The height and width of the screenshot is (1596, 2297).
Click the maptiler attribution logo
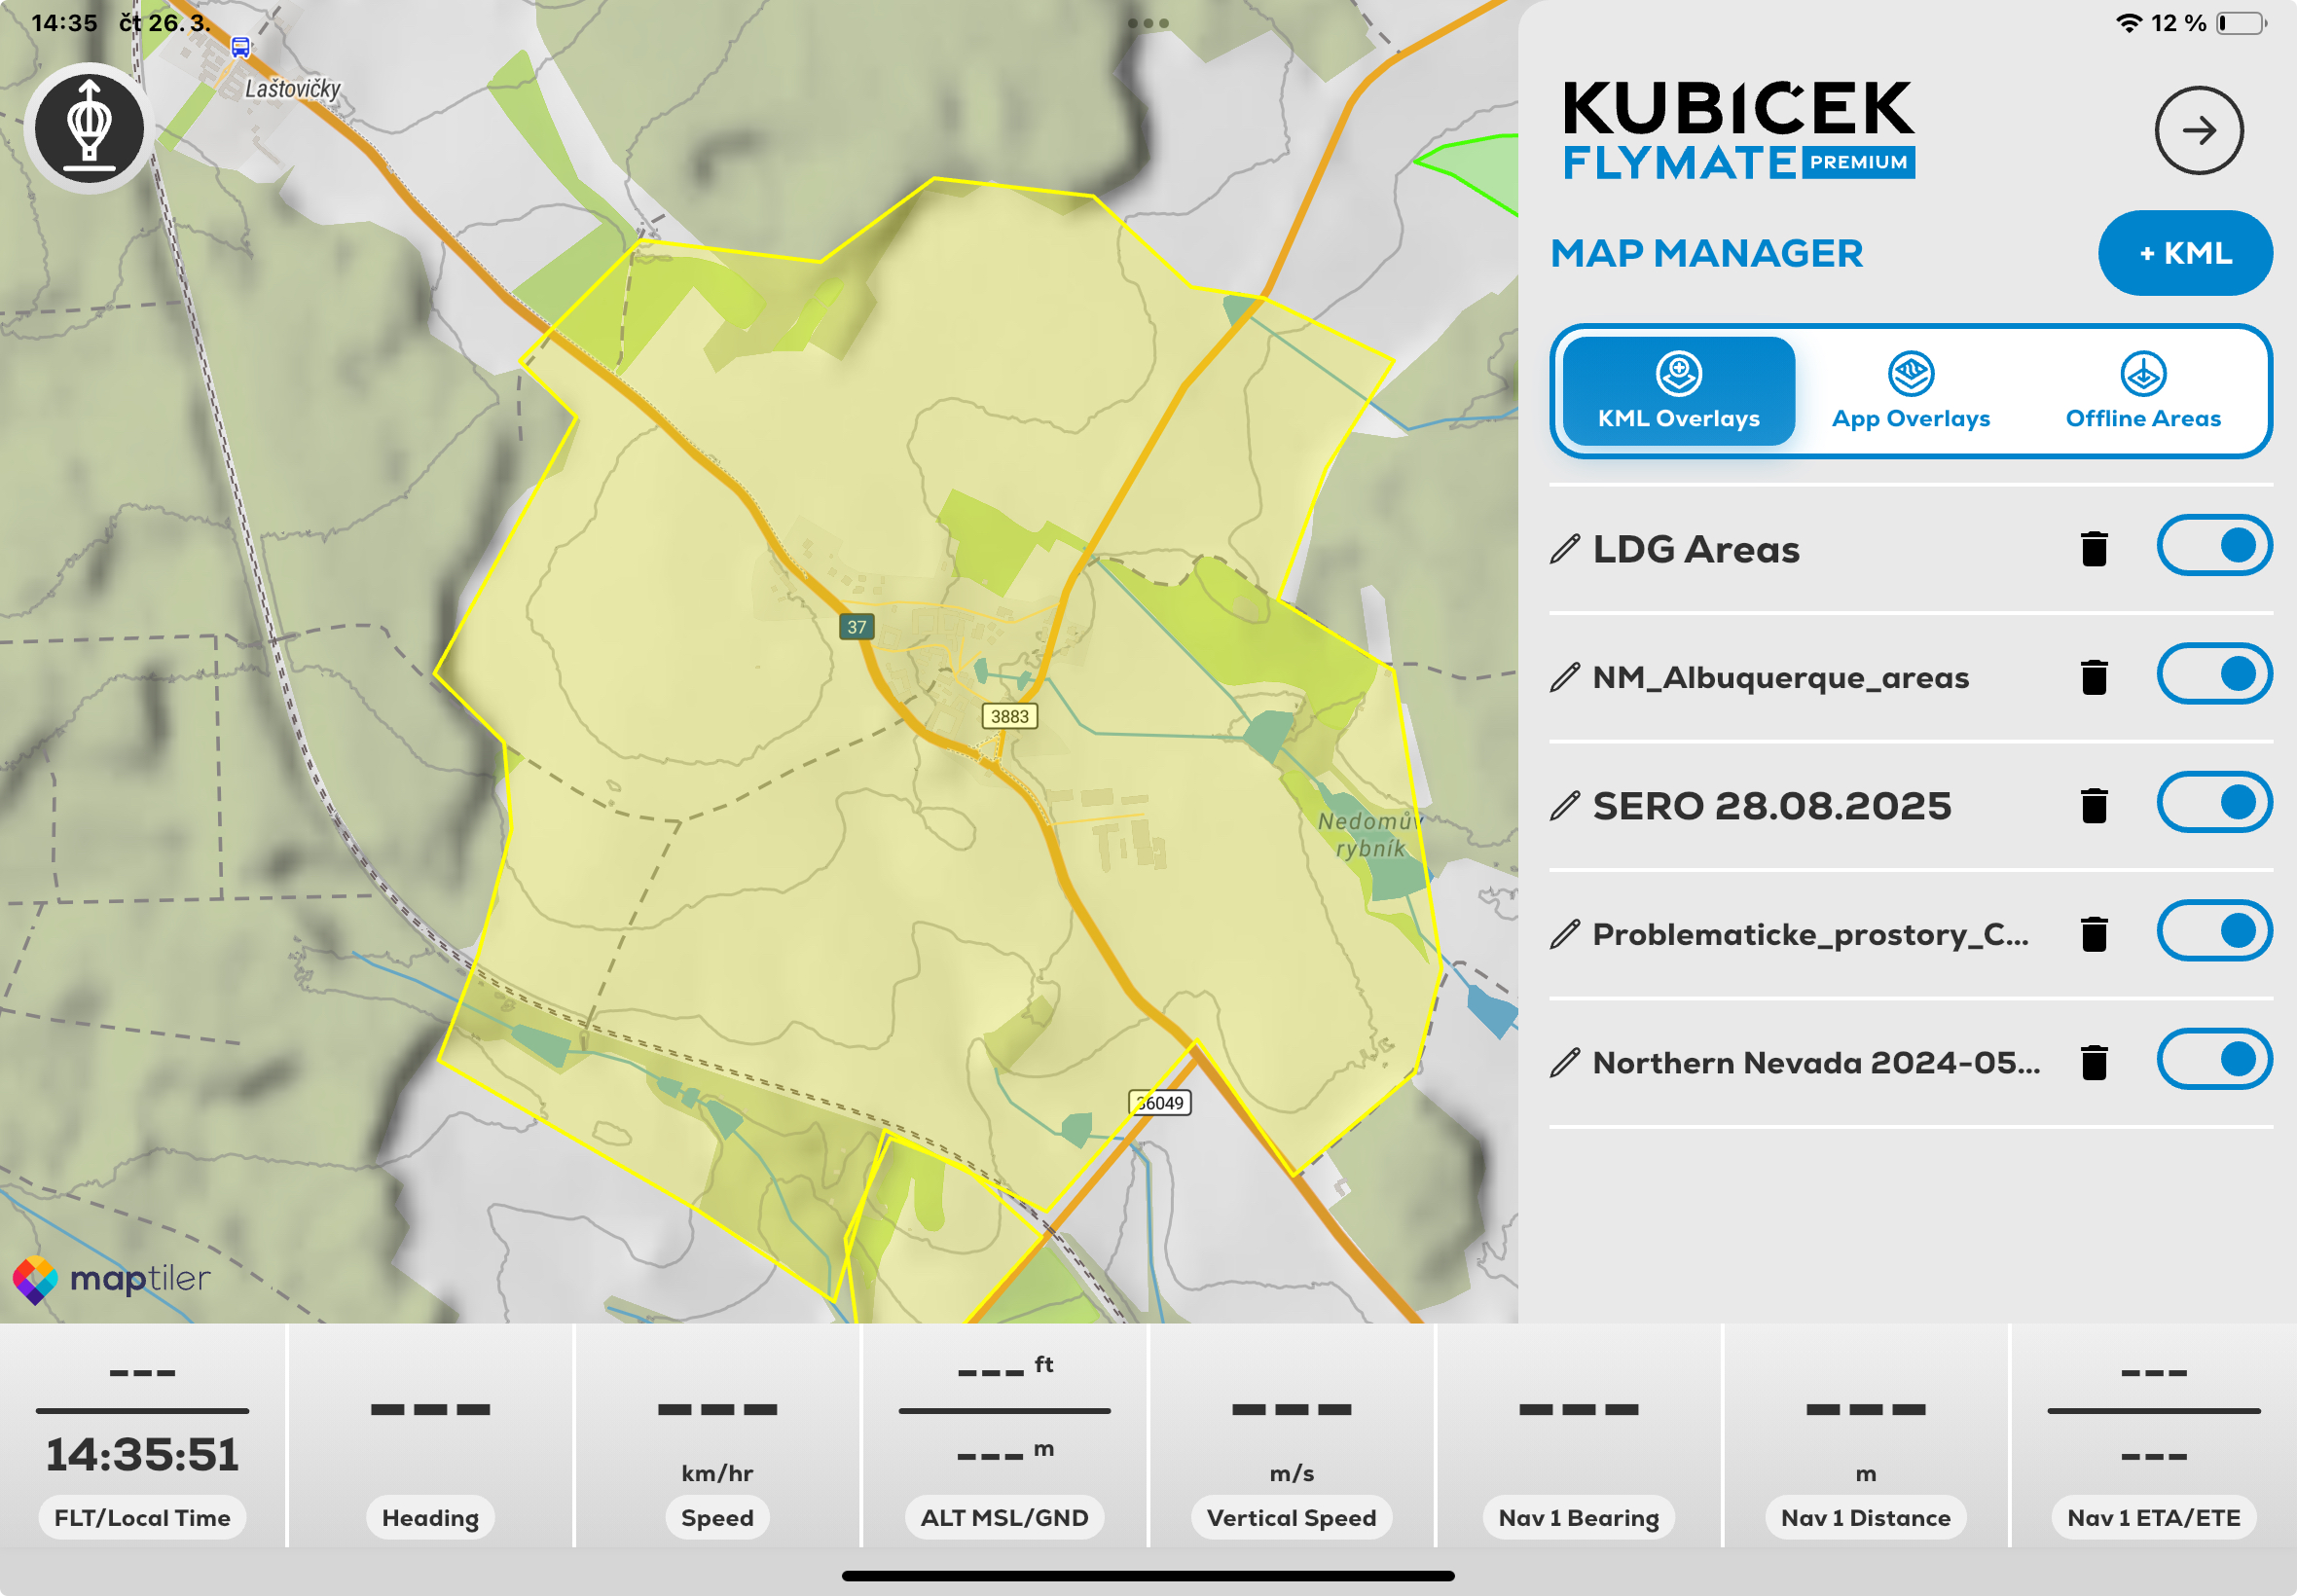[112, 1279]
